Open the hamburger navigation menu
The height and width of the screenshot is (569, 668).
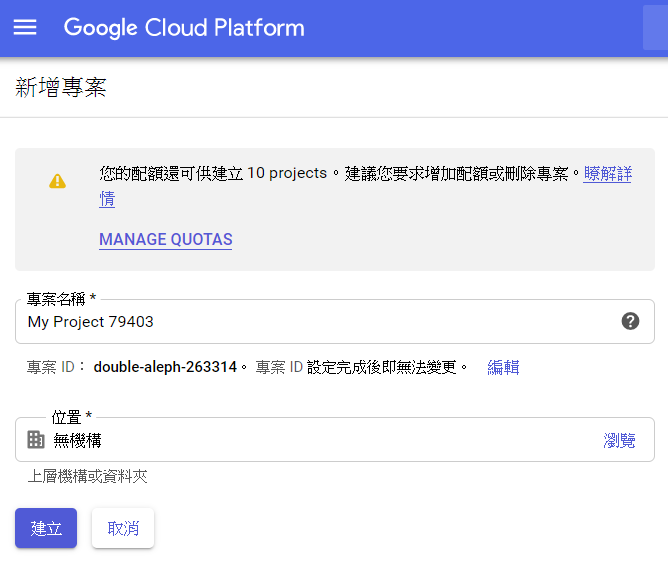(x=25, y=27)
